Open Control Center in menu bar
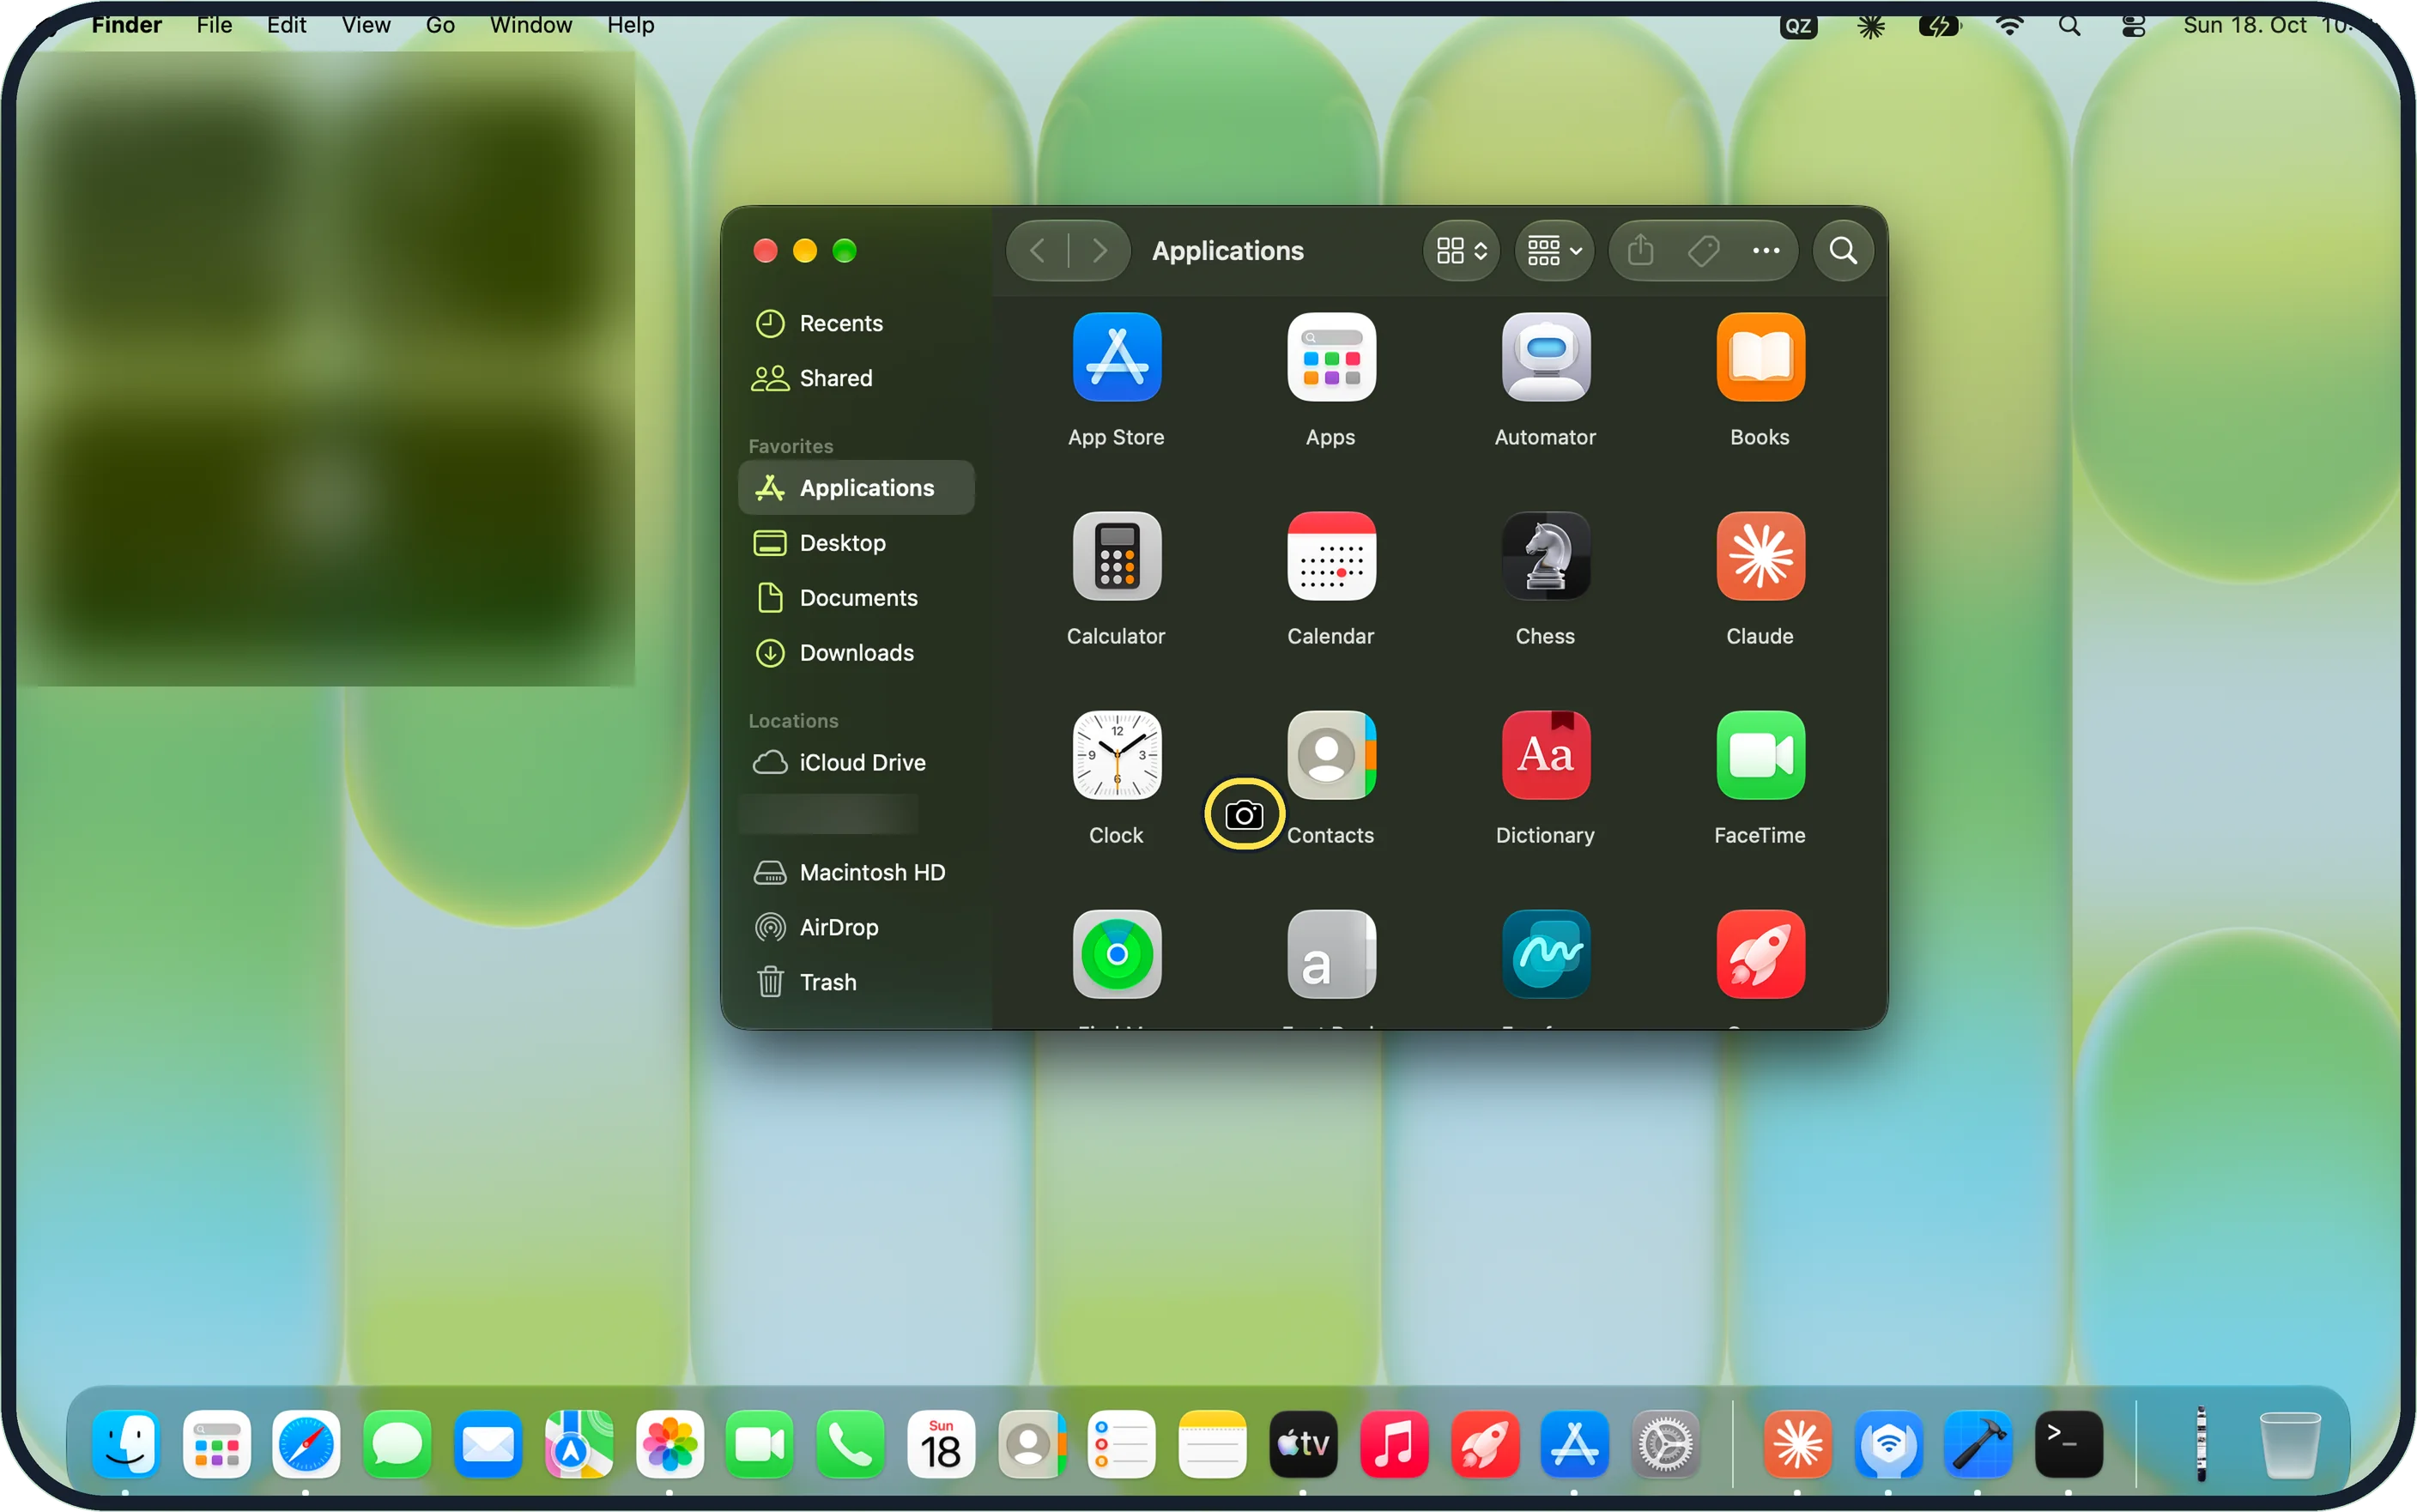The height and width of the screenshot is (1512, 2417). point(2133,26)
